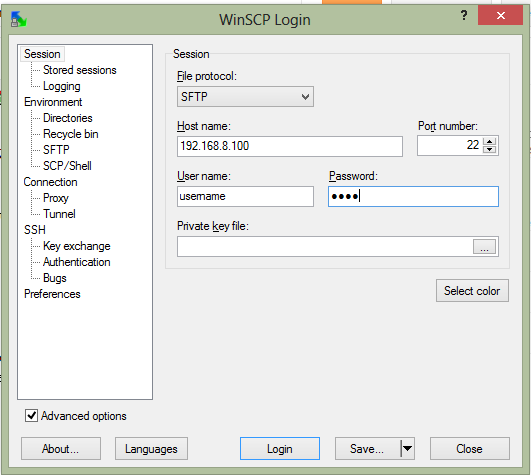Click the Save... button
Image resolution: width=531 pixels, height=475 pixels.
pyautogui.click(x=367, y=449)
